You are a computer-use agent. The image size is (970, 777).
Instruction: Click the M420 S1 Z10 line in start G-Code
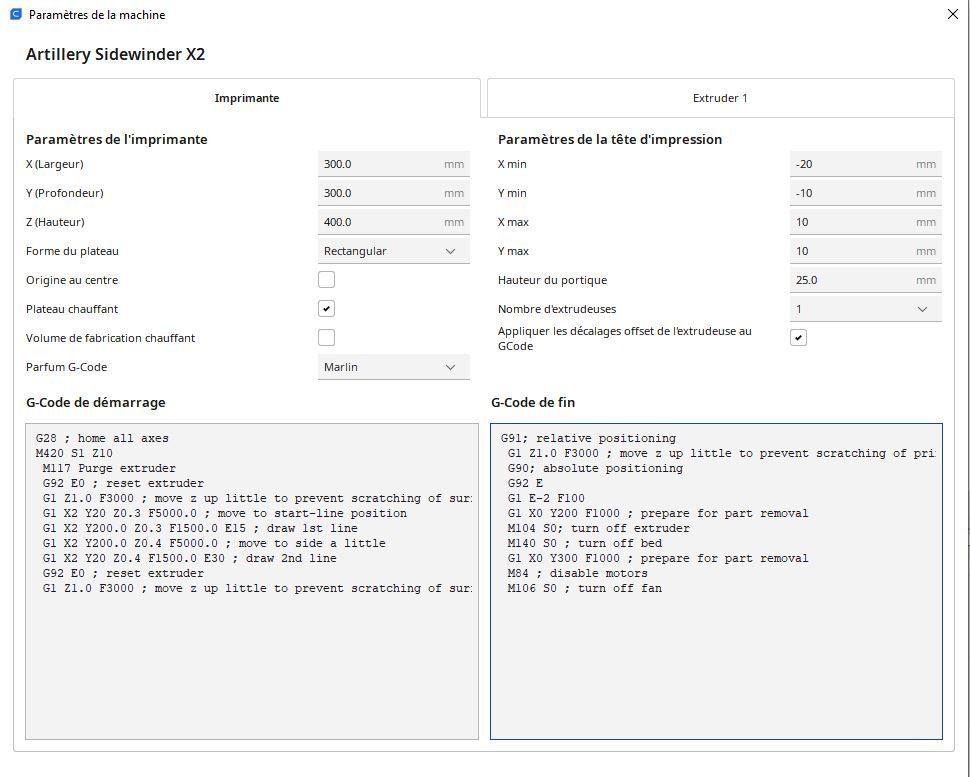coord(74,453)
